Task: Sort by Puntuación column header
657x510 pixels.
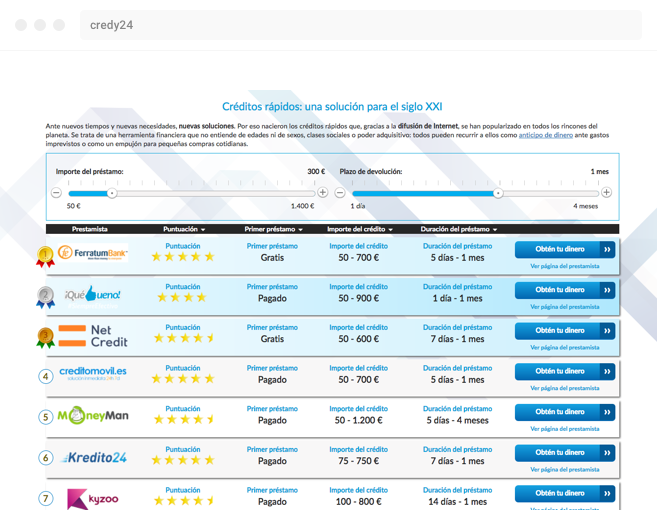Action: point(184,229)
